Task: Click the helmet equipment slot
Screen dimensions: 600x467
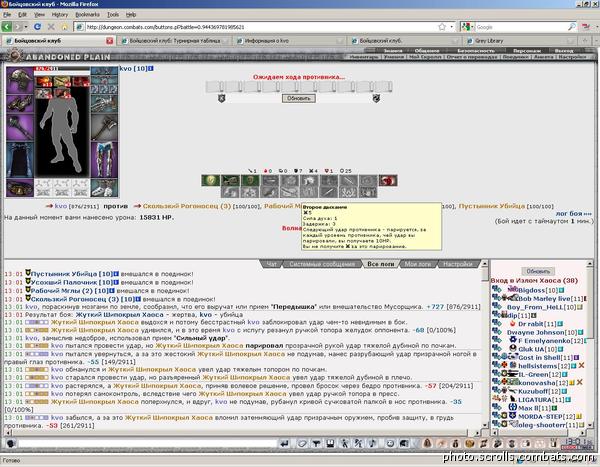Action: click(x=20, y=80)
